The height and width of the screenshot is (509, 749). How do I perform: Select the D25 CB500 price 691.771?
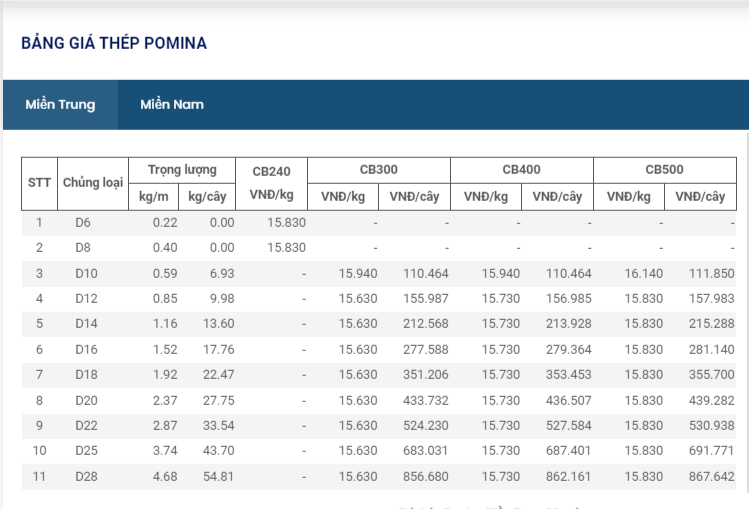713,450
